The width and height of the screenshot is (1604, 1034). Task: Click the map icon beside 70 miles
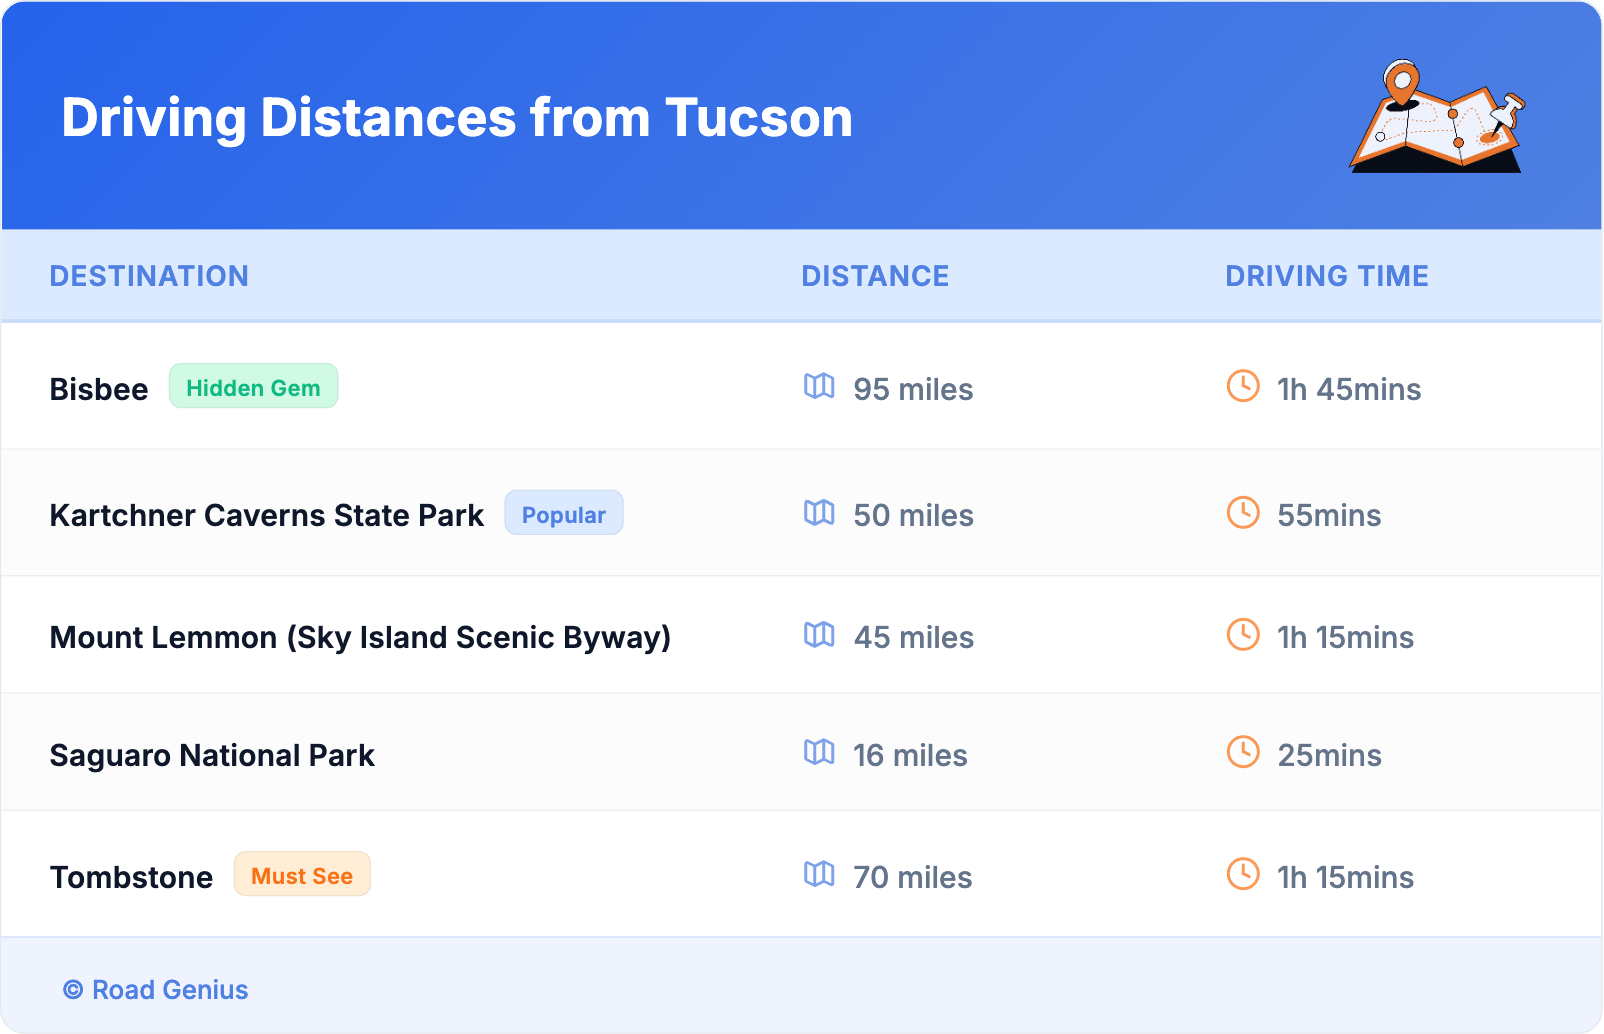tap(819, 875)
